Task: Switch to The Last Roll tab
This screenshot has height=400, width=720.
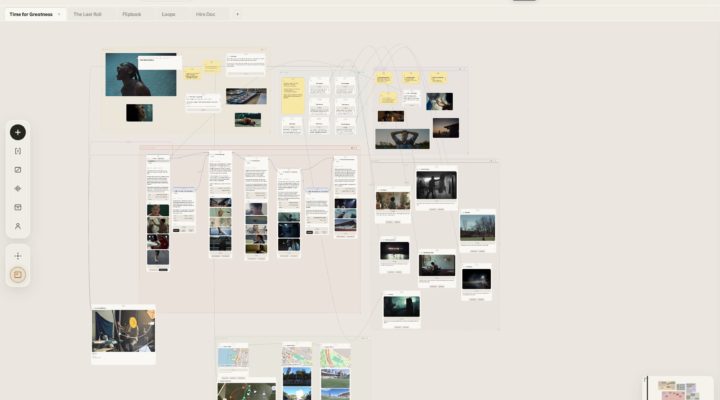Action: pos(87,14)
